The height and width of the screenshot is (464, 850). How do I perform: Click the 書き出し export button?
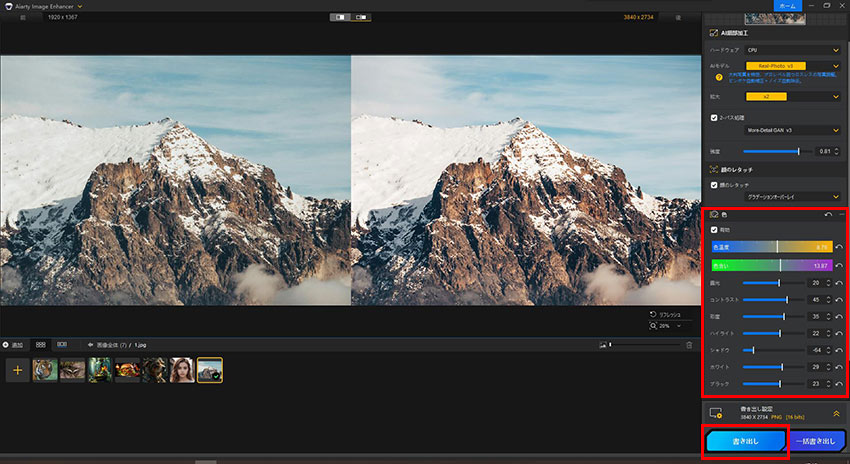pos(745,441)
